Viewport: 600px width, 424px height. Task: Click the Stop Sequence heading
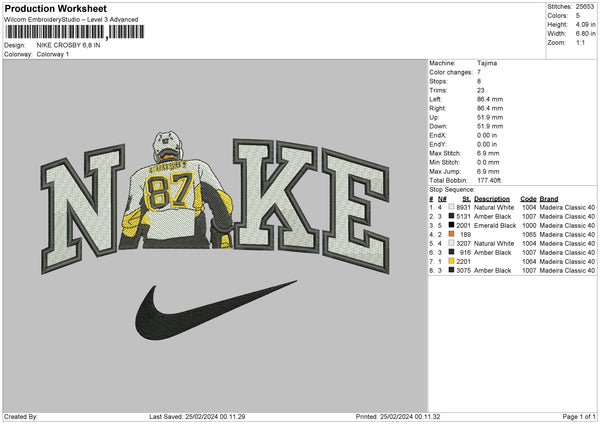point(452,190)
